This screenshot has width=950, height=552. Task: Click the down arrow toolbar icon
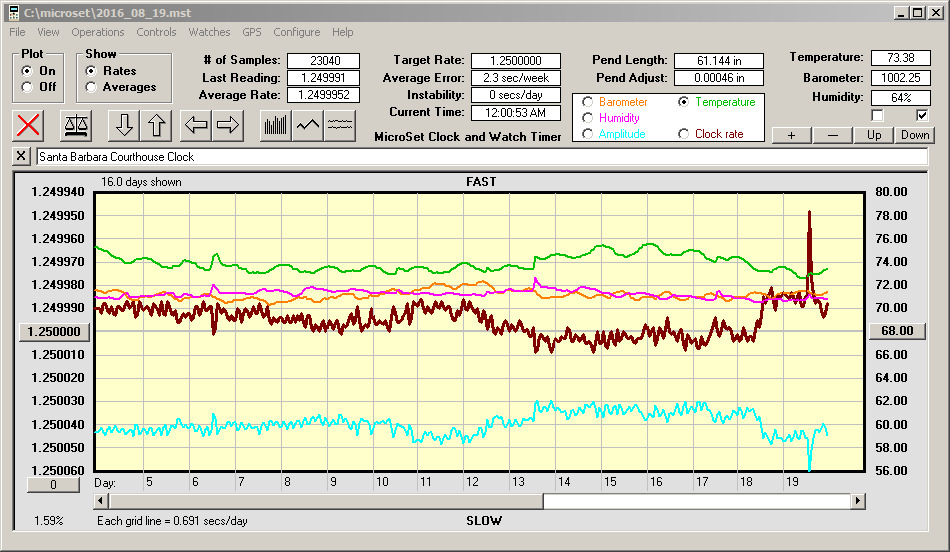coord(124,125)
